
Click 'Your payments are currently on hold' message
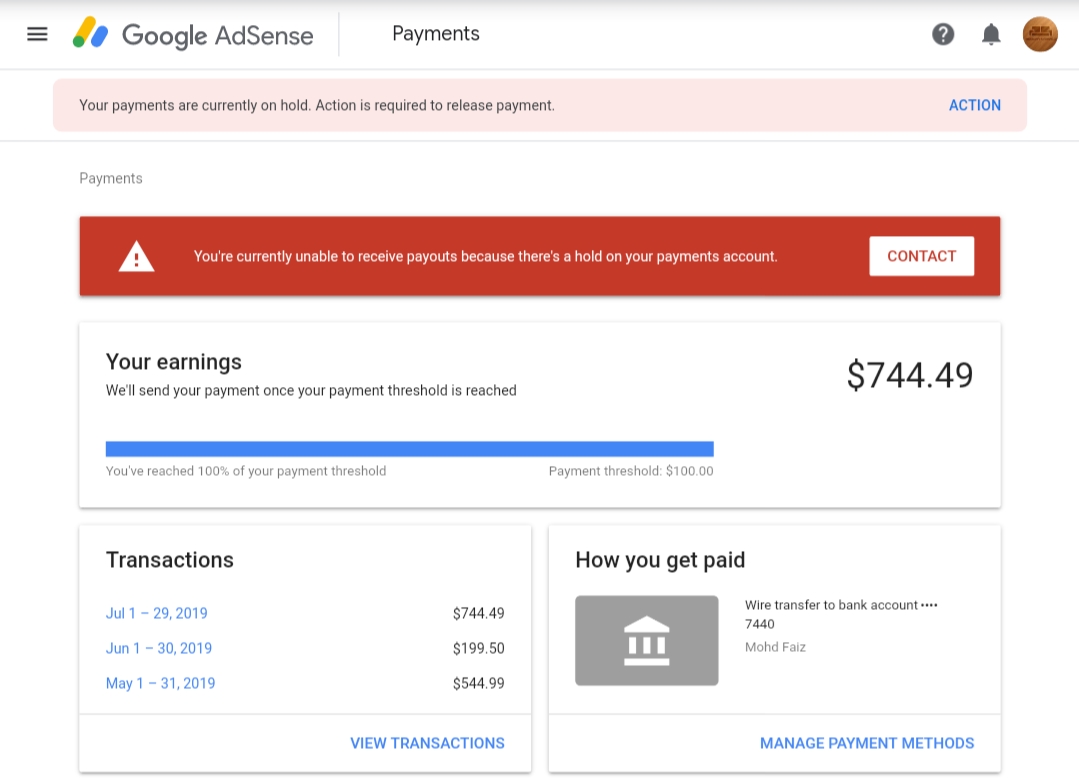click(317, 105)
